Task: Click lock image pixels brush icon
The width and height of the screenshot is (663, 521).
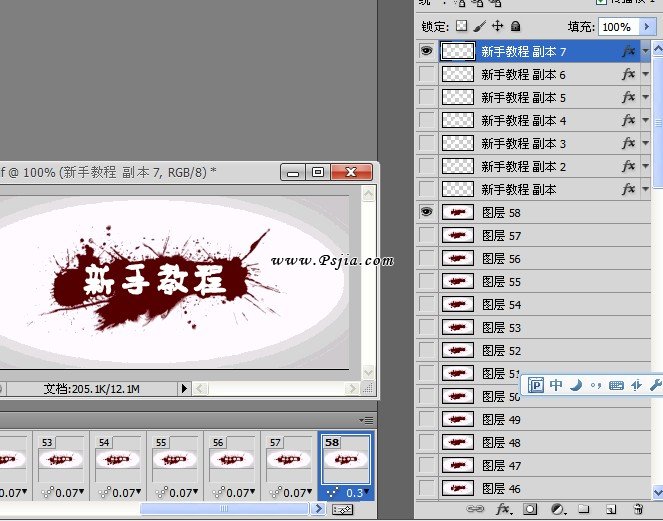Action: [x=479, y=26]
